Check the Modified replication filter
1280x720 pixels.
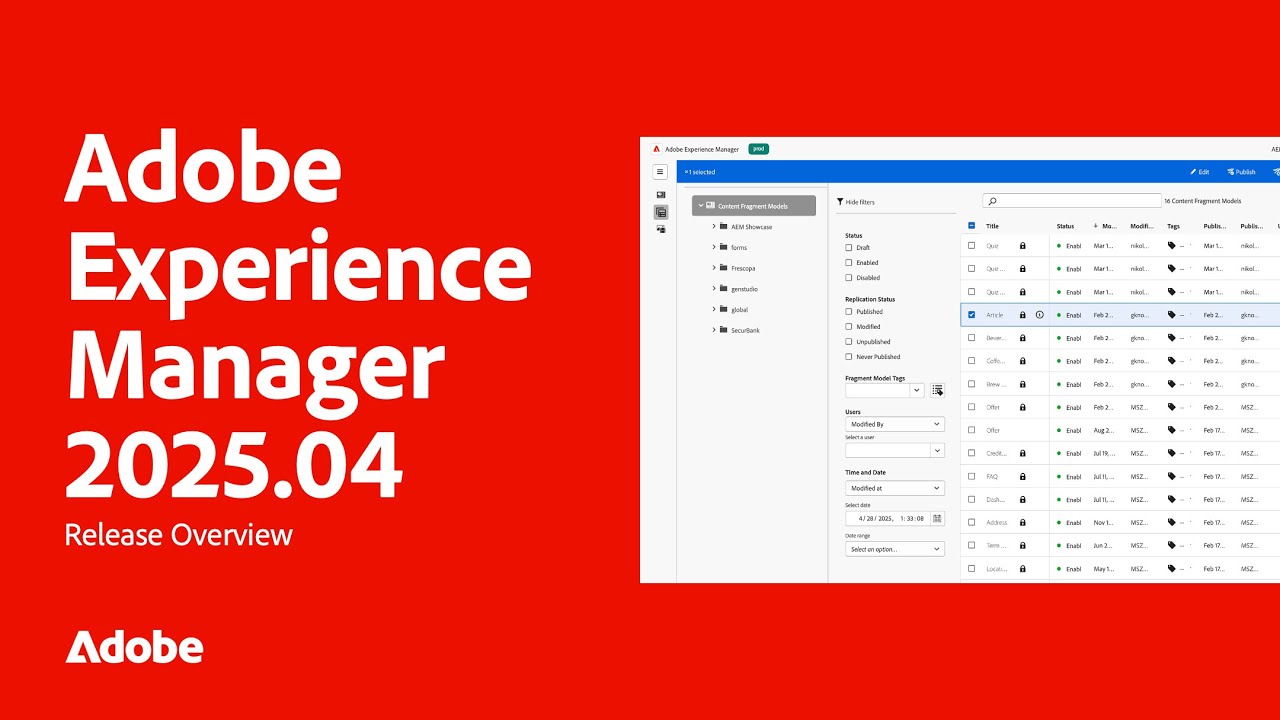(x=849, y=327)
